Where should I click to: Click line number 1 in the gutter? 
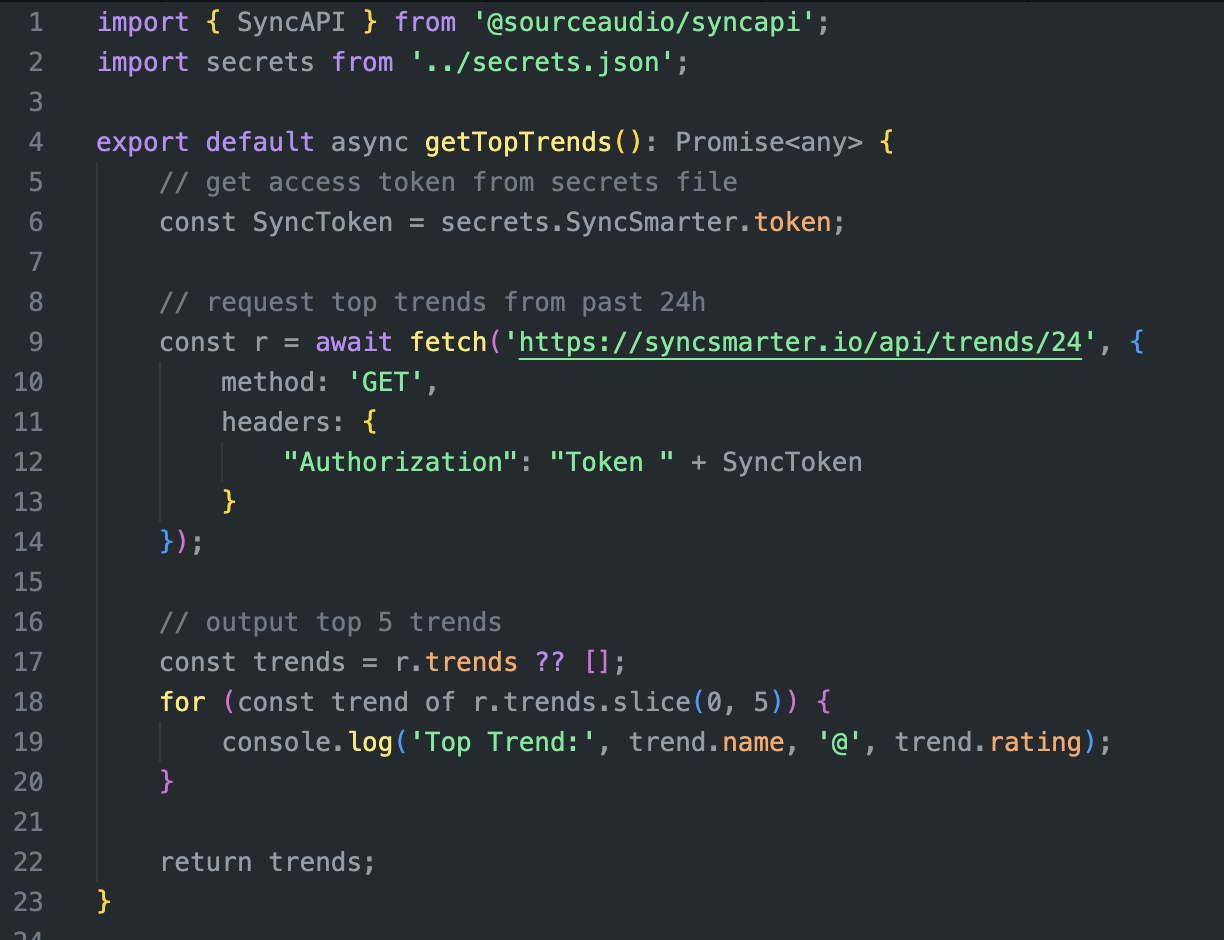coord(35,22)
